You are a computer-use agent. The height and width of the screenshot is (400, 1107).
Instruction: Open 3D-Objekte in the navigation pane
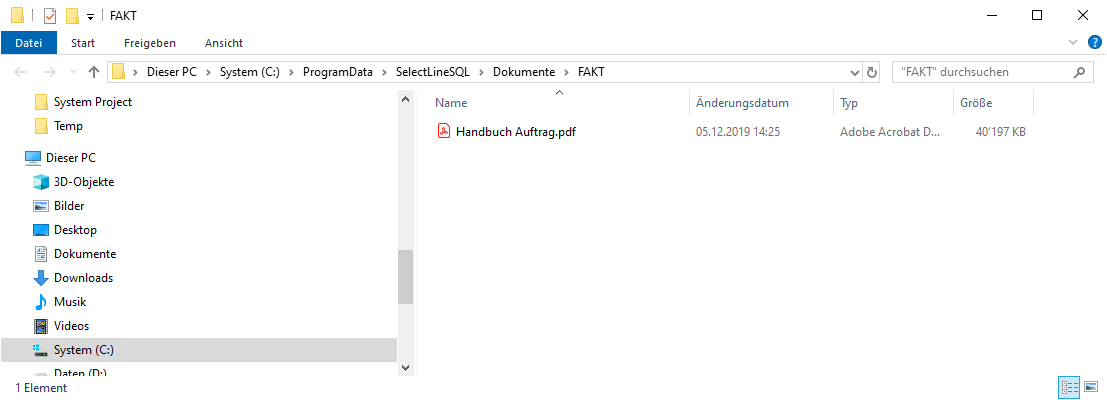[x=83, y=182]
